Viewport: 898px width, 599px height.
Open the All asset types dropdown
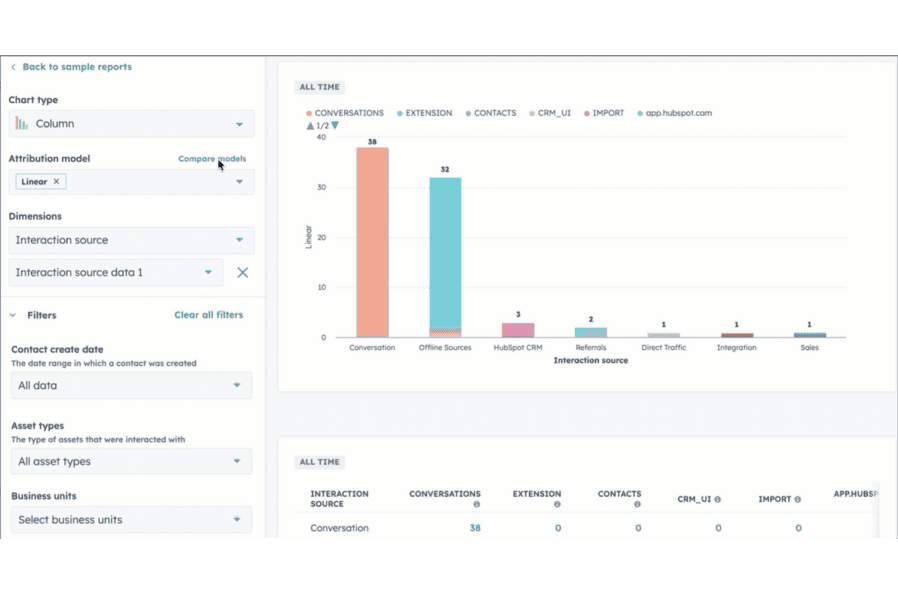coord(131,461)
